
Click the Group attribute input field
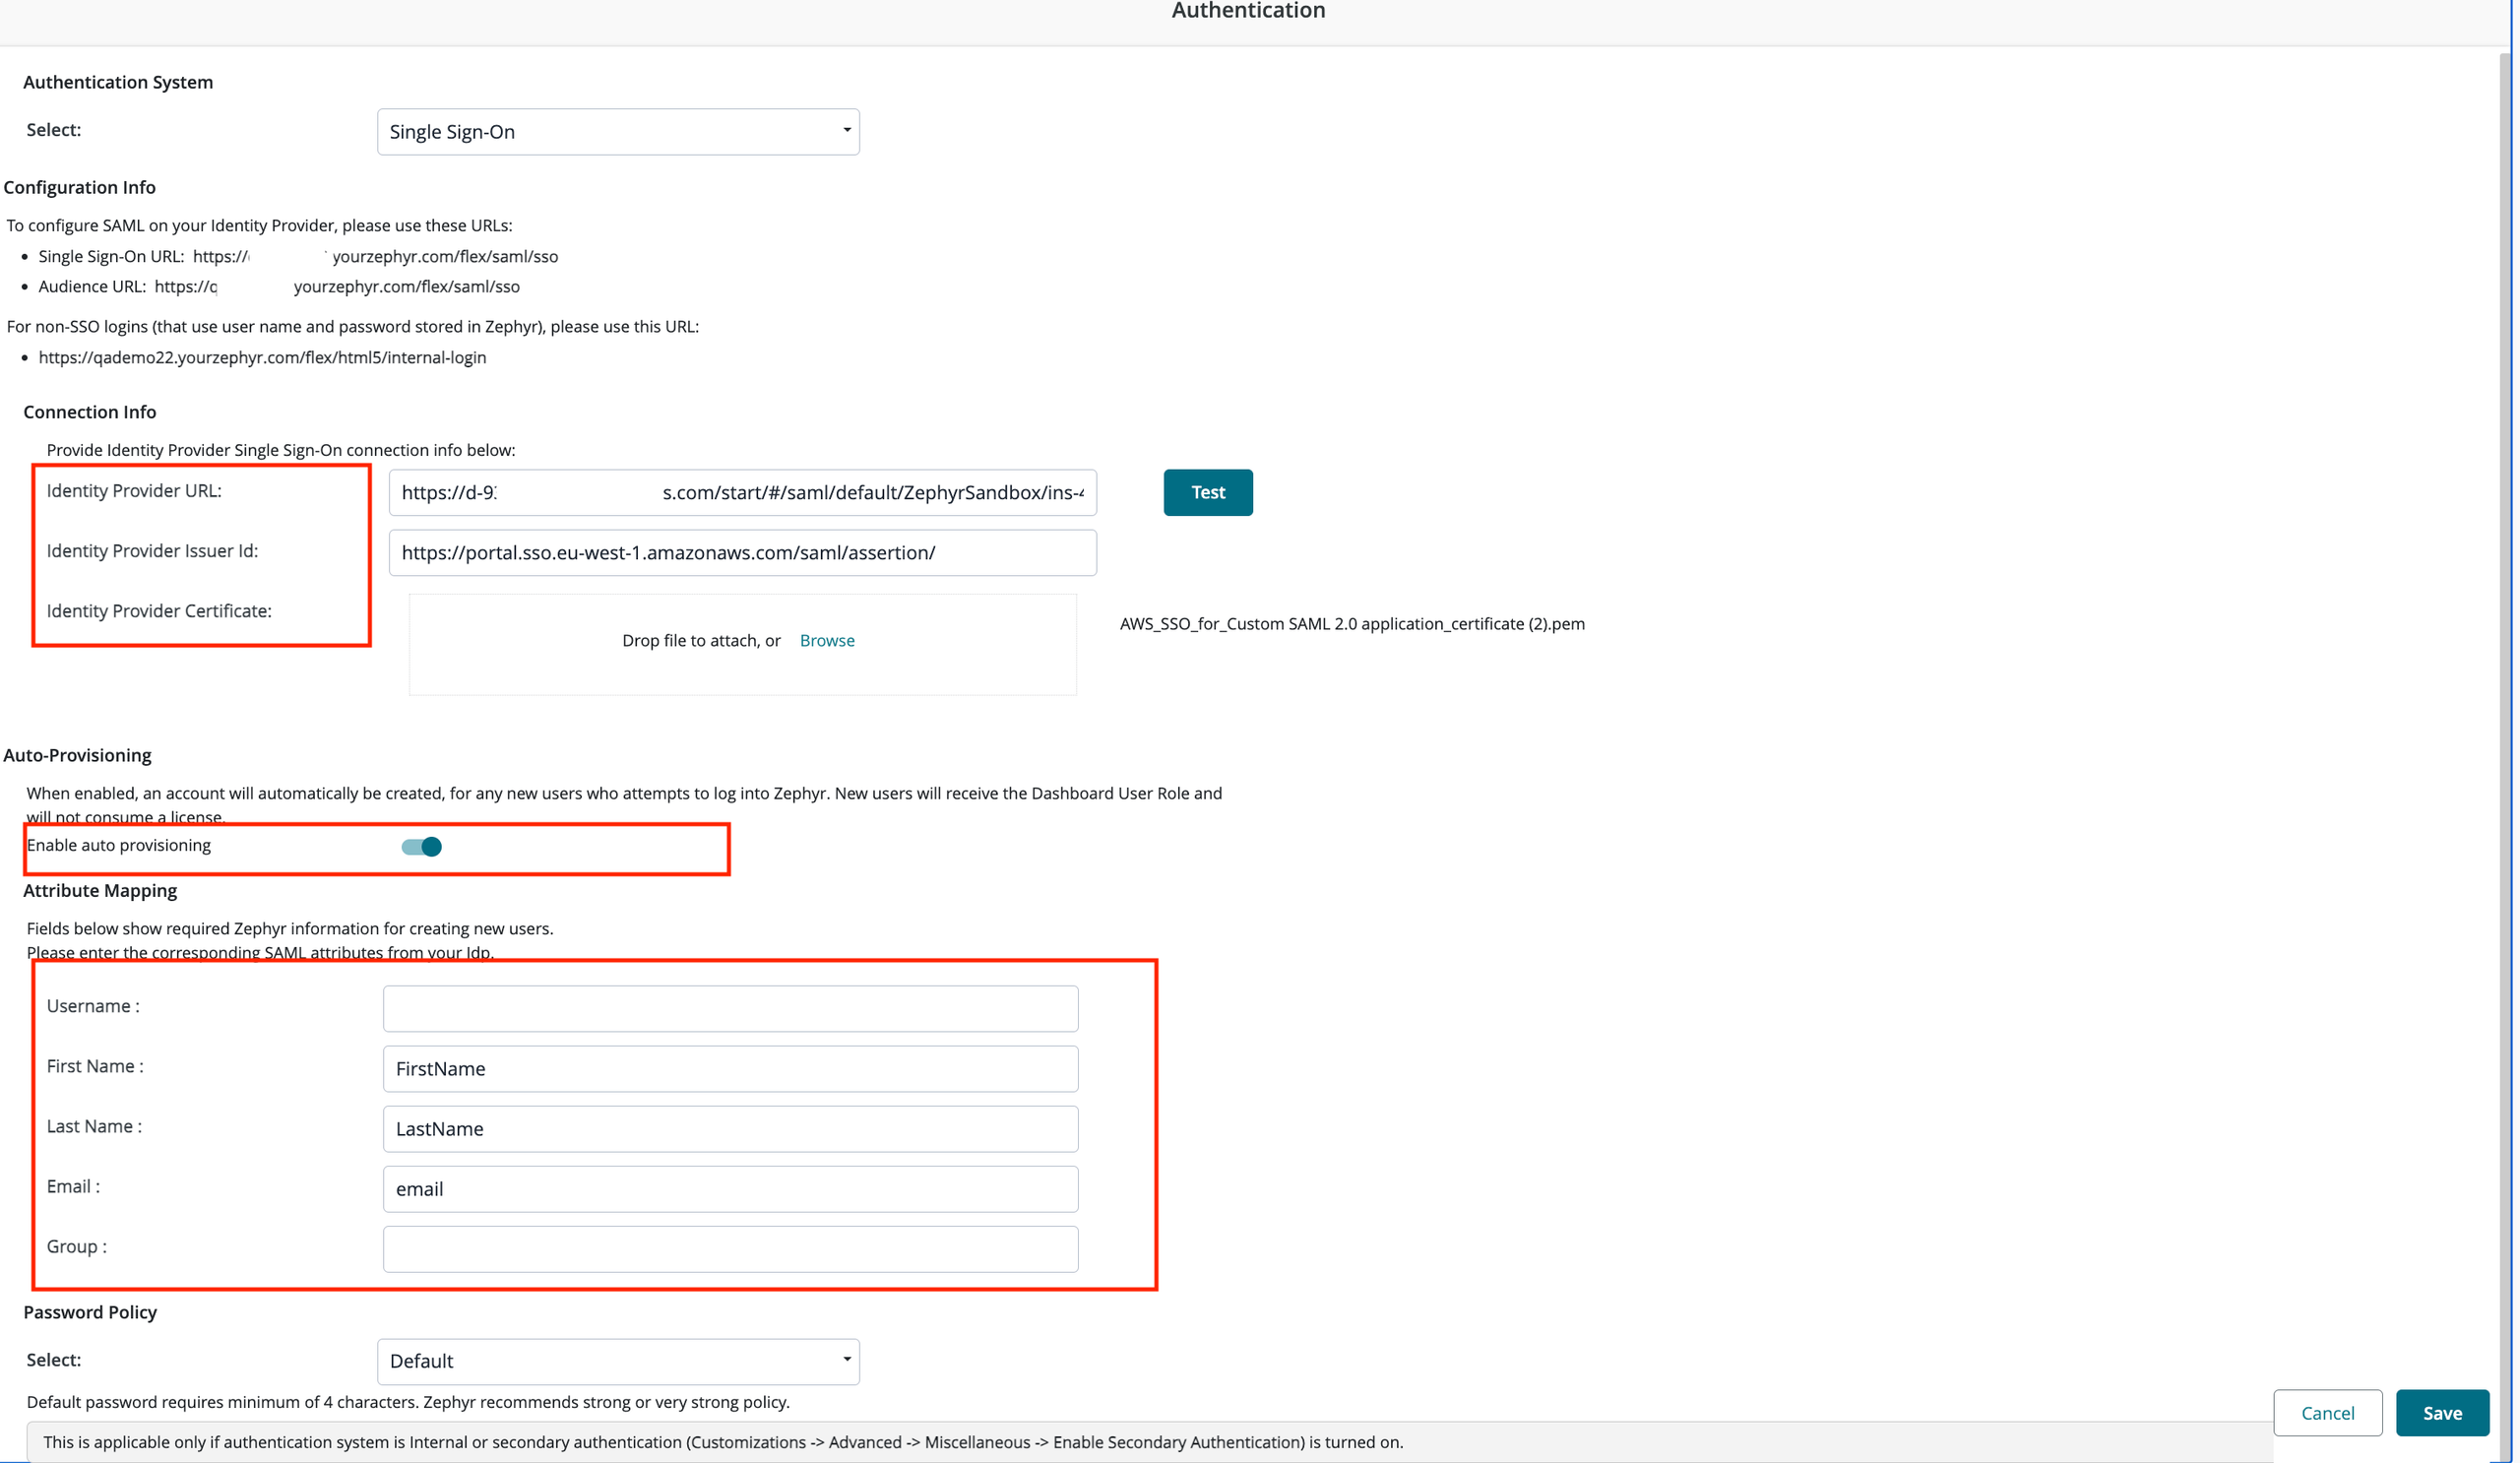[730, 1248]
